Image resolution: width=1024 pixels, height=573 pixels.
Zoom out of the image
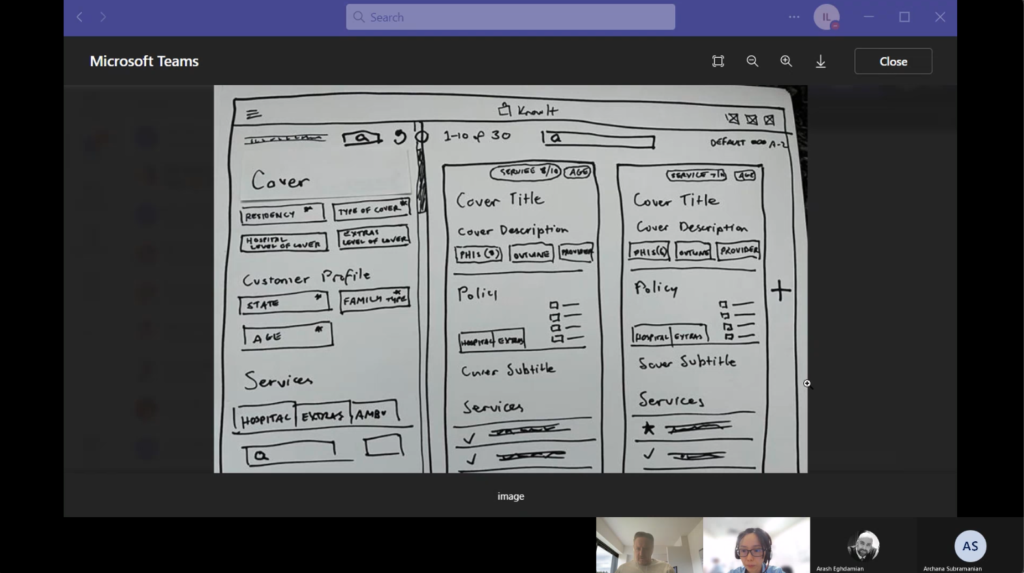[x=752, y=61]
